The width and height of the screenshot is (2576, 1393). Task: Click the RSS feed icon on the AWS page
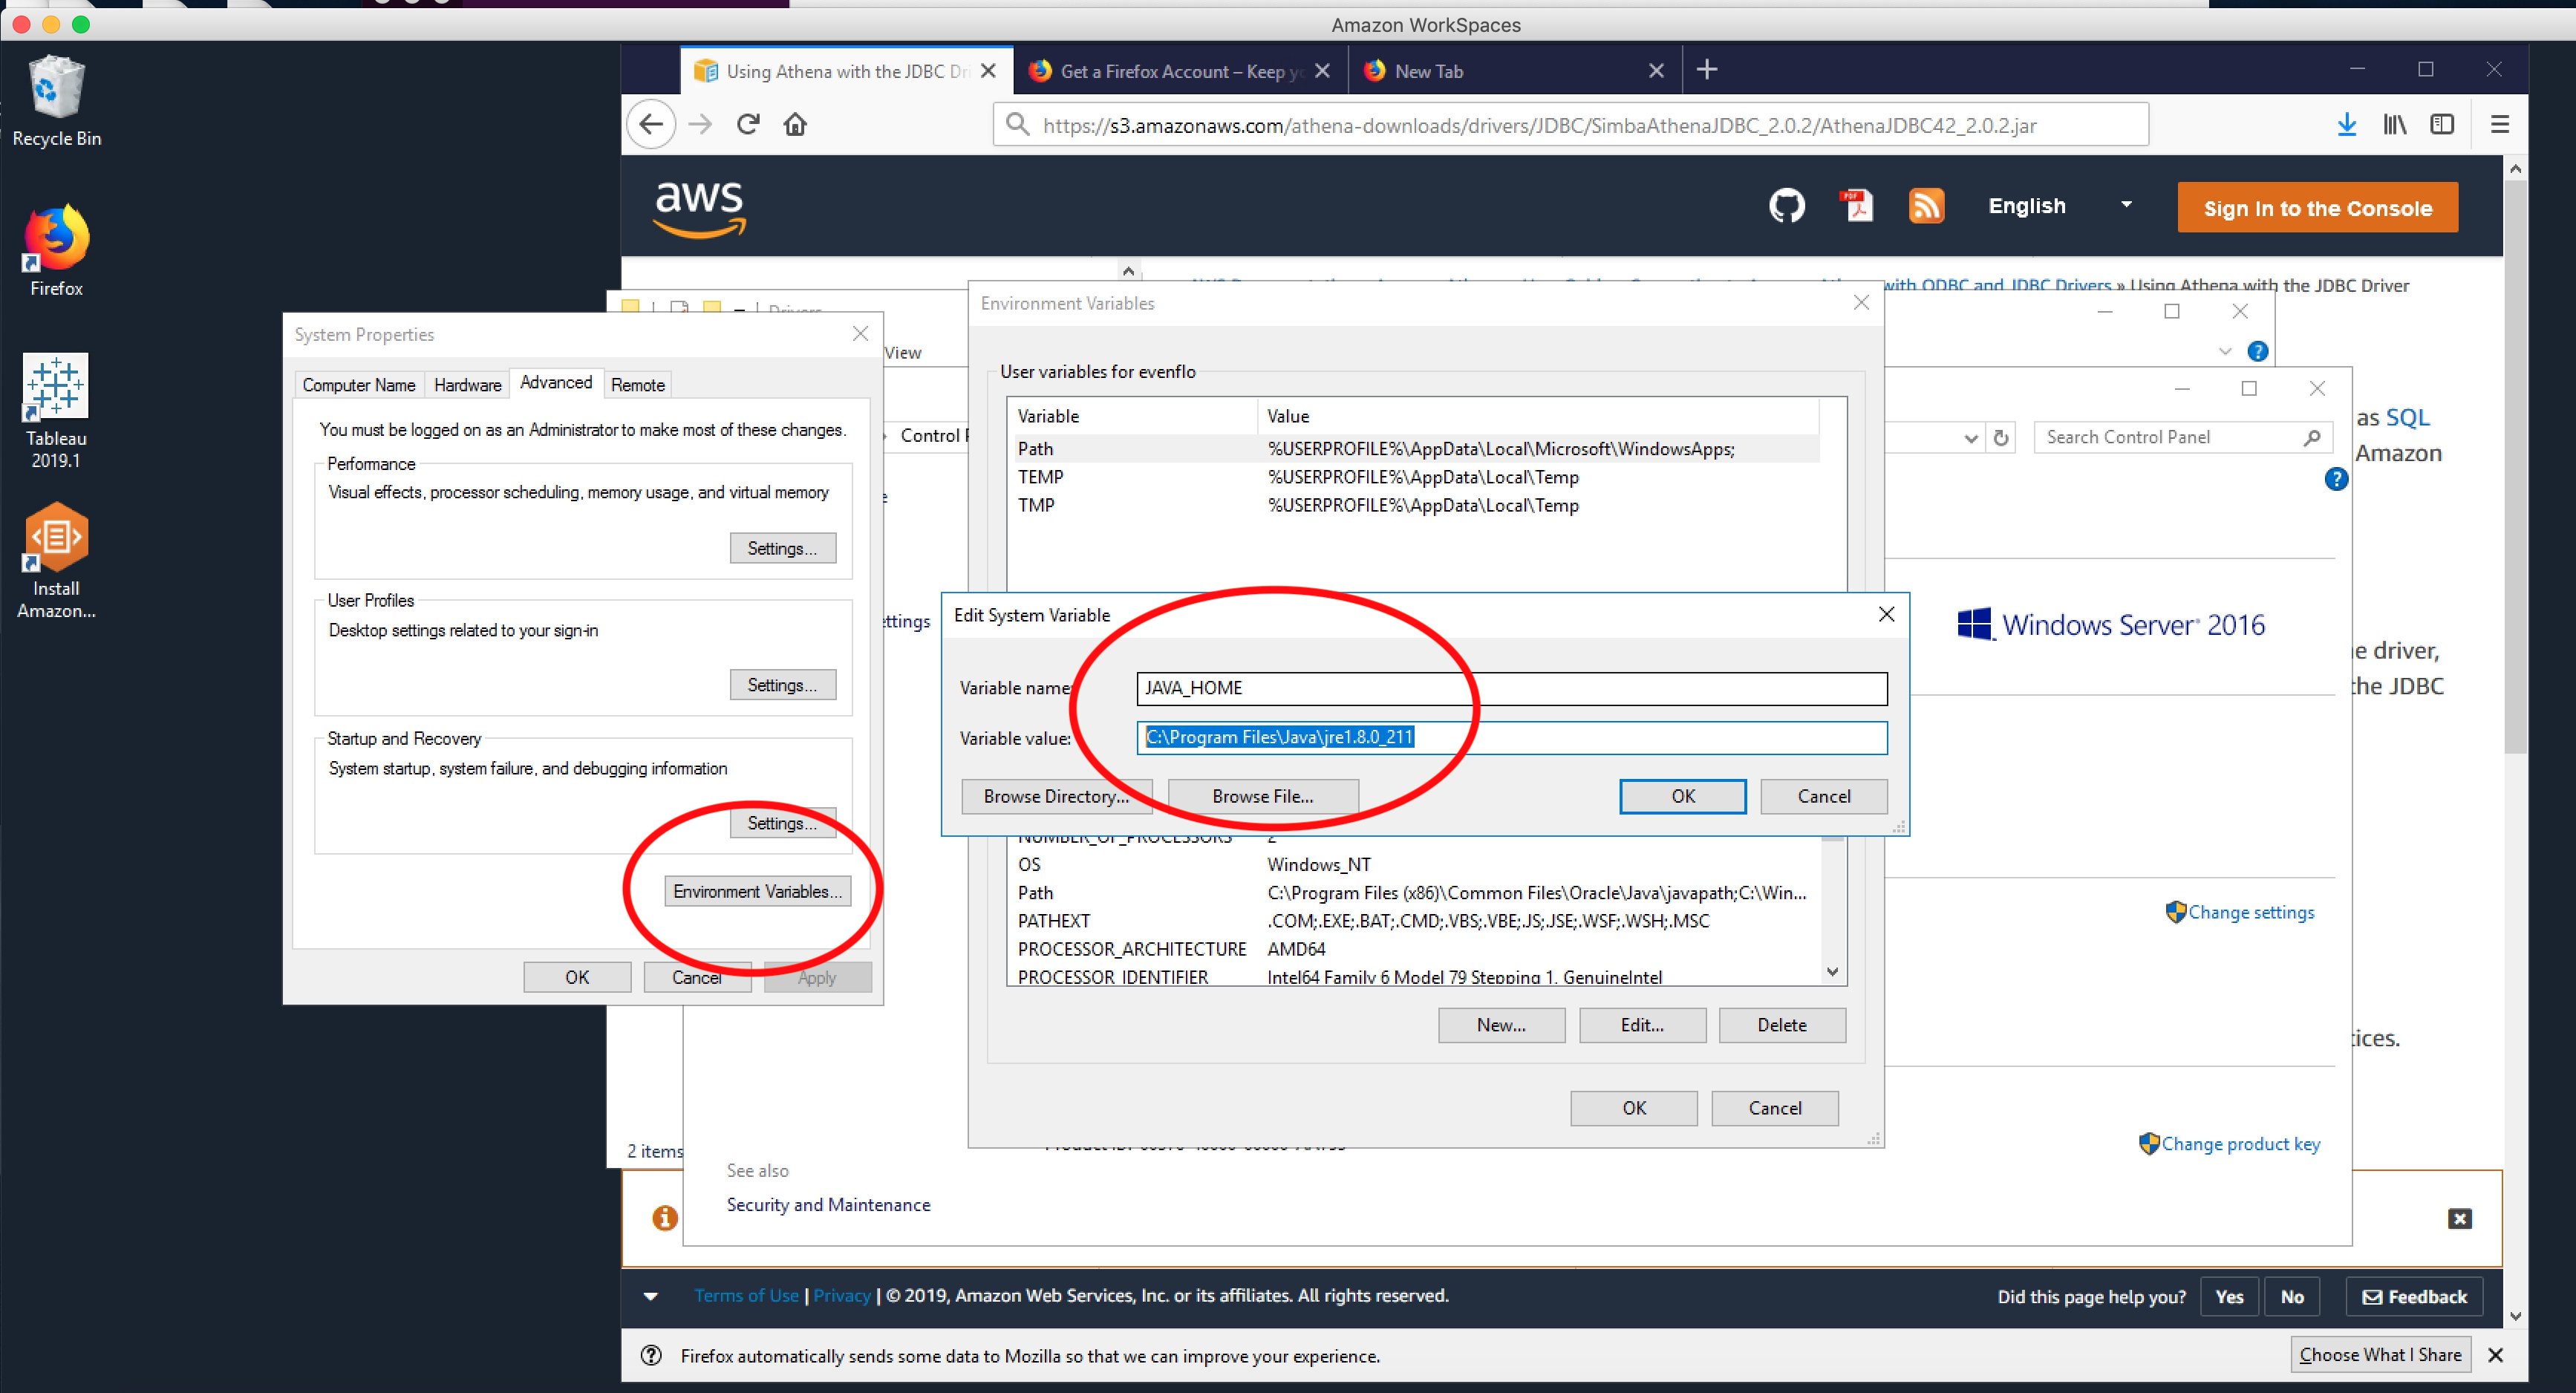[x=1926, y=206]
